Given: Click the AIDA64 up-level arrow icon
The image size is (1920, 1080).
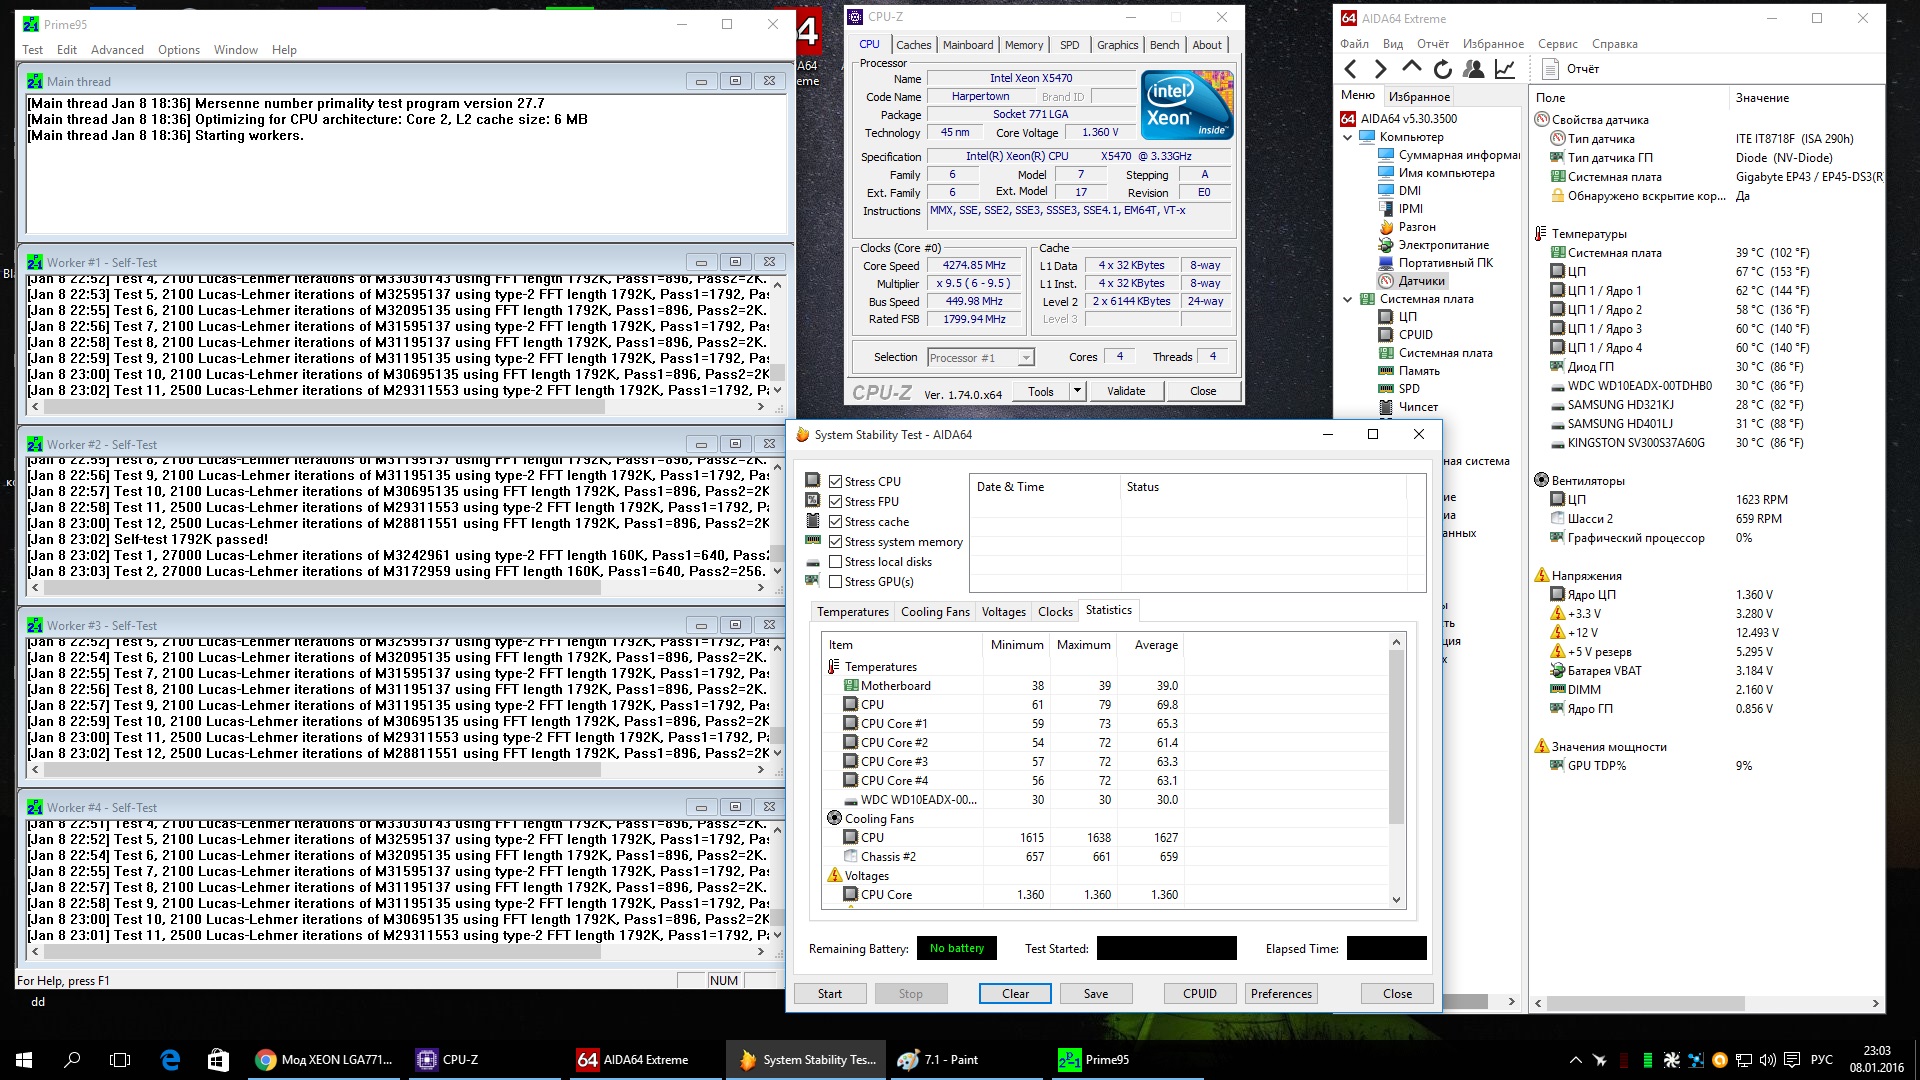Looking at the screenshot, I should click(1411, 68).
